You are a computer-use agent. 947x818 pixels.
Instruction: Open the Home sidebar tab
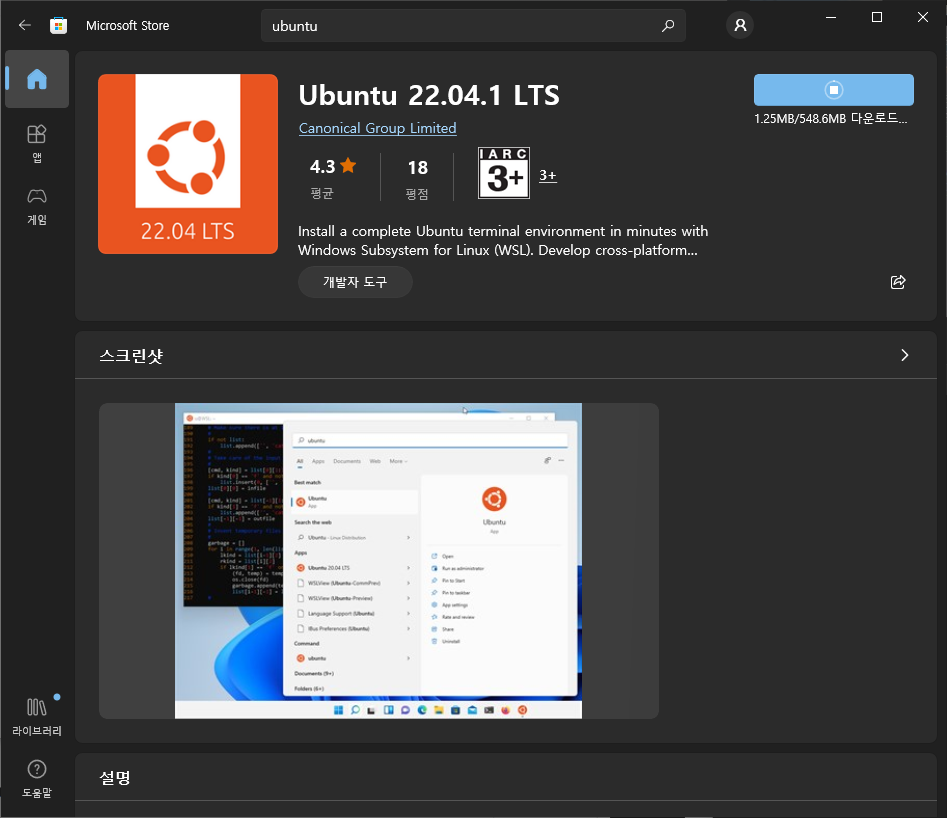(x=37, y=79)
